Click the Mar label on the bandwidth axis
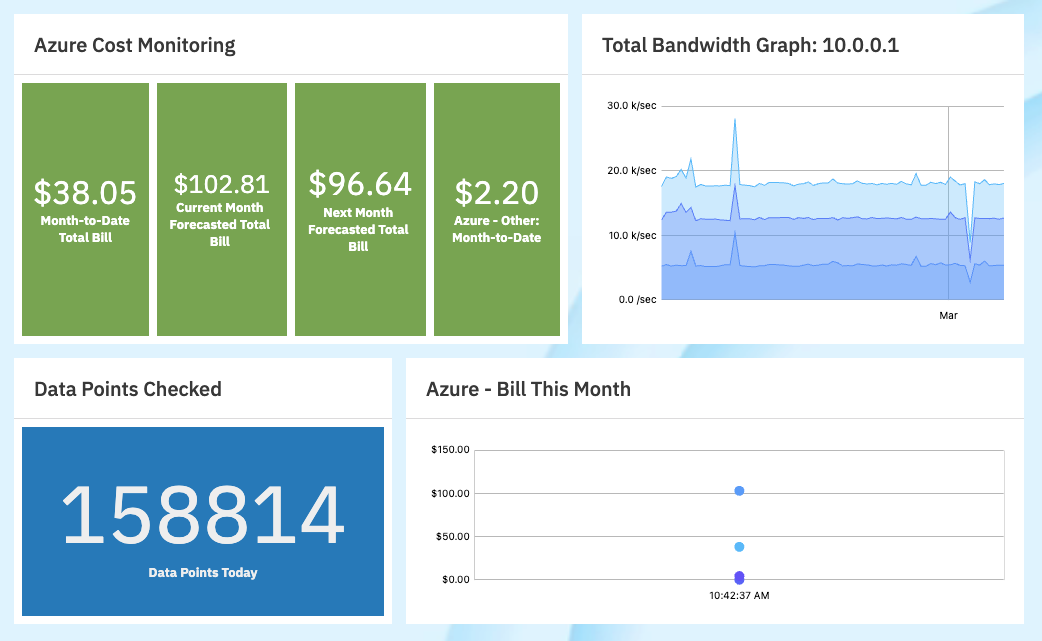1042x641 pixels. [x=948, y=315]
